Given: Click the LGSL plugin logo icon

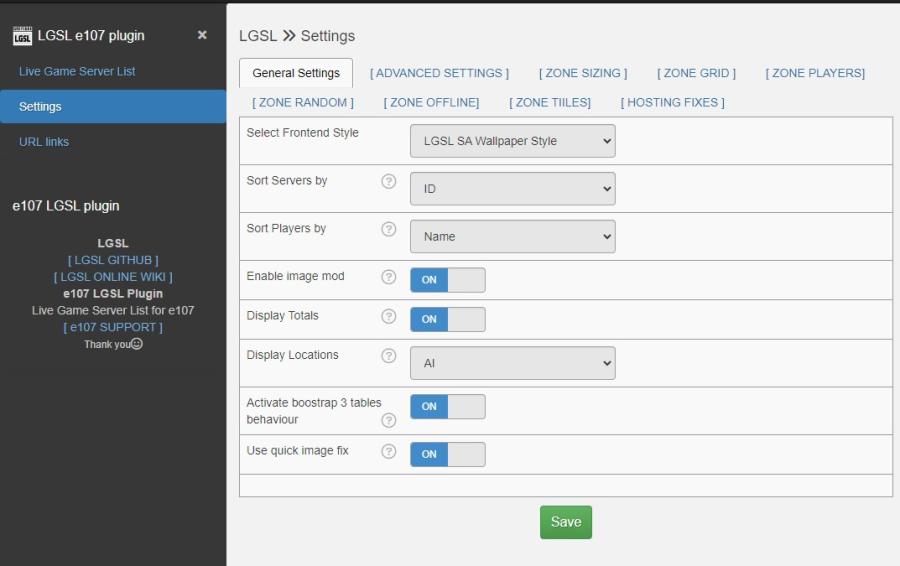Looking at the screenshot, I should coord(22,36).
